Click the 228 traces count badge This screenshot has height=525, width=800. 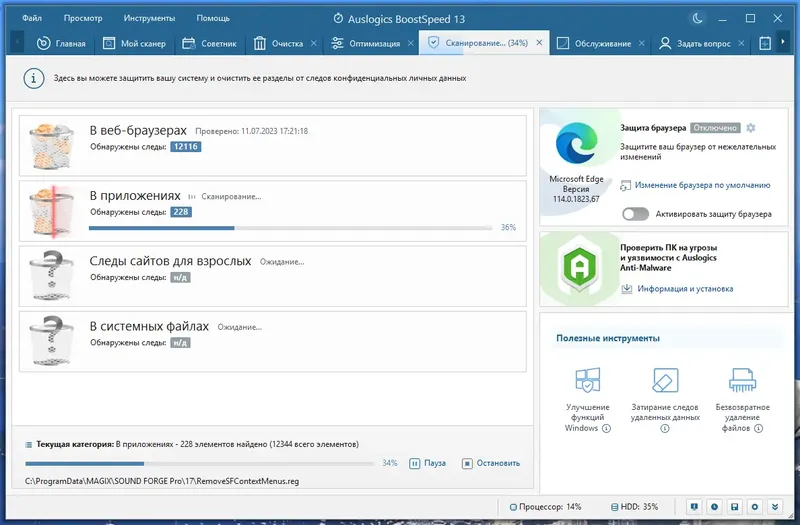(181, 212)
